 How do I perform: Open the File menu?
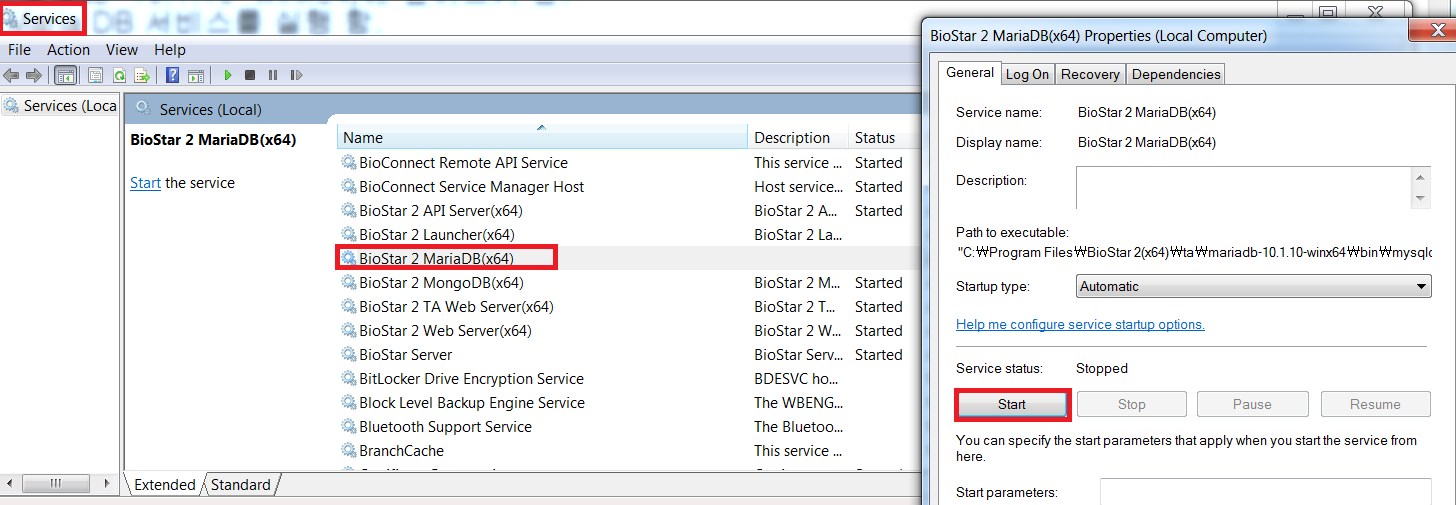pos(19,49)
